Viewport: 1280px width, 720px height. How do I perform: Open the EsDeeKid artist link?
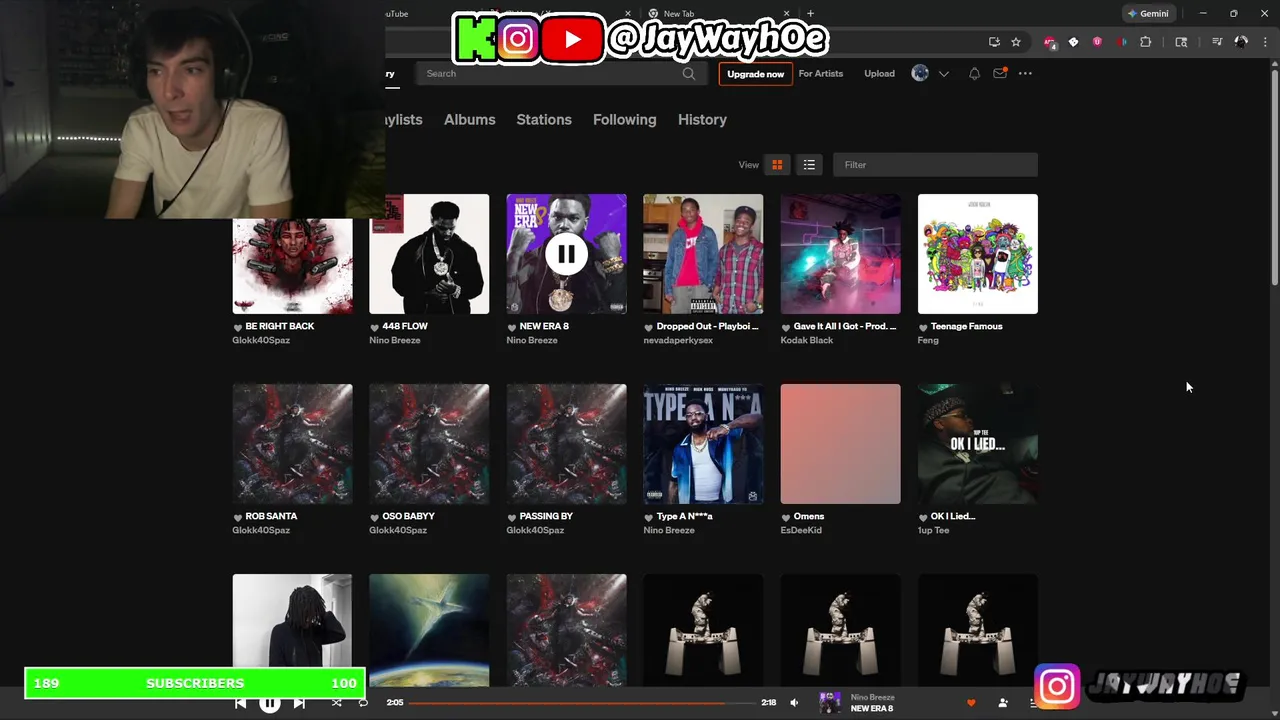click(x=801, y=531)
